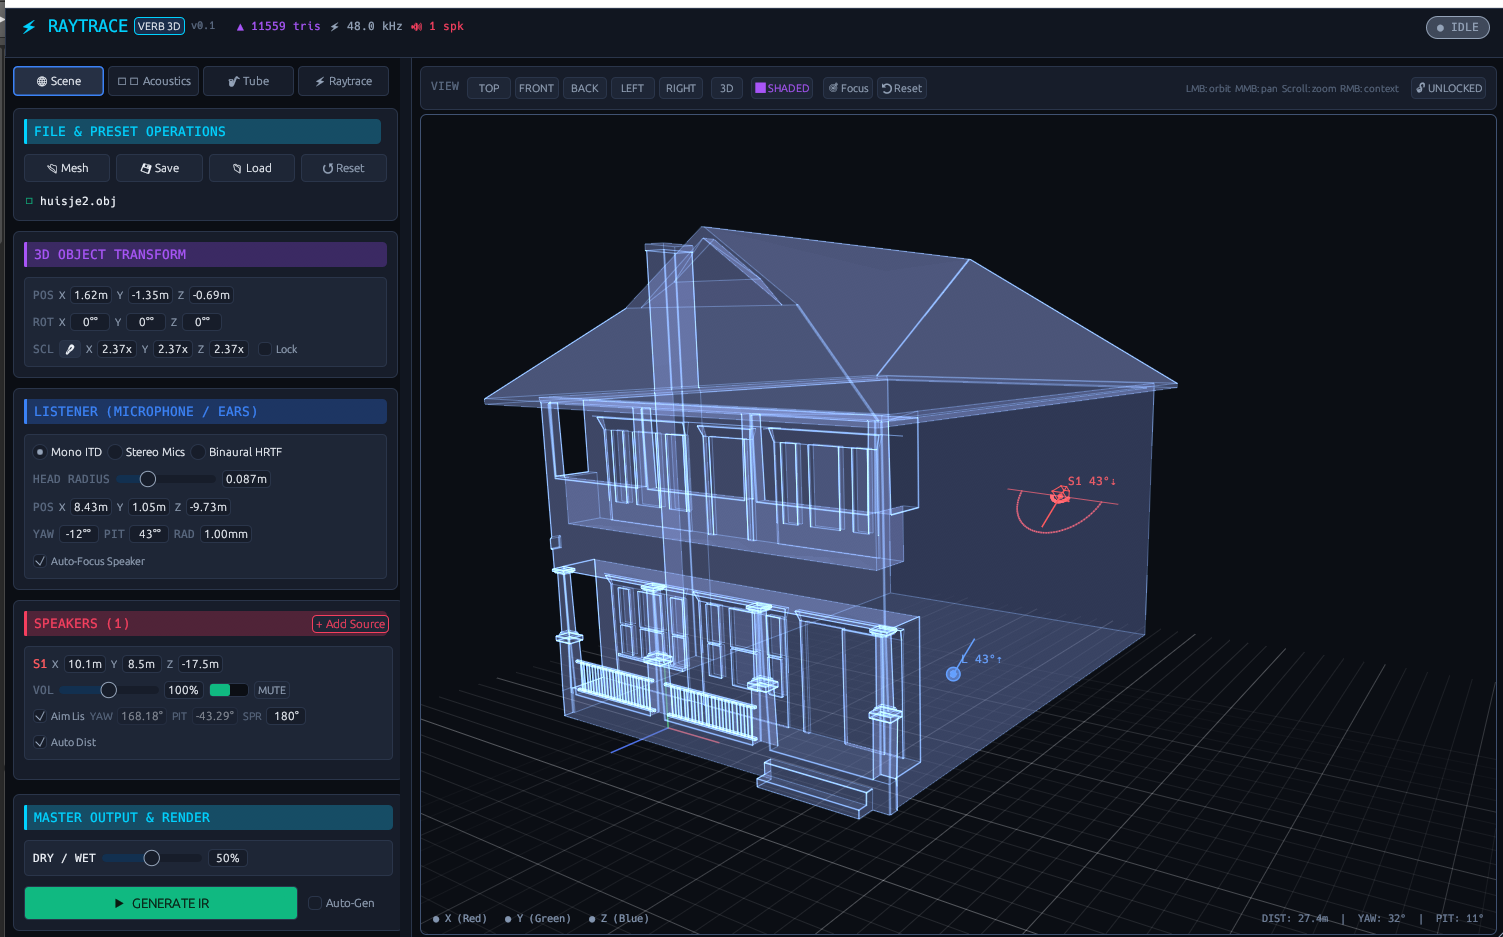The width and height of the screenshot is (1503, 937).
Task: Mute speaker S1
Action: click(271, 690)
